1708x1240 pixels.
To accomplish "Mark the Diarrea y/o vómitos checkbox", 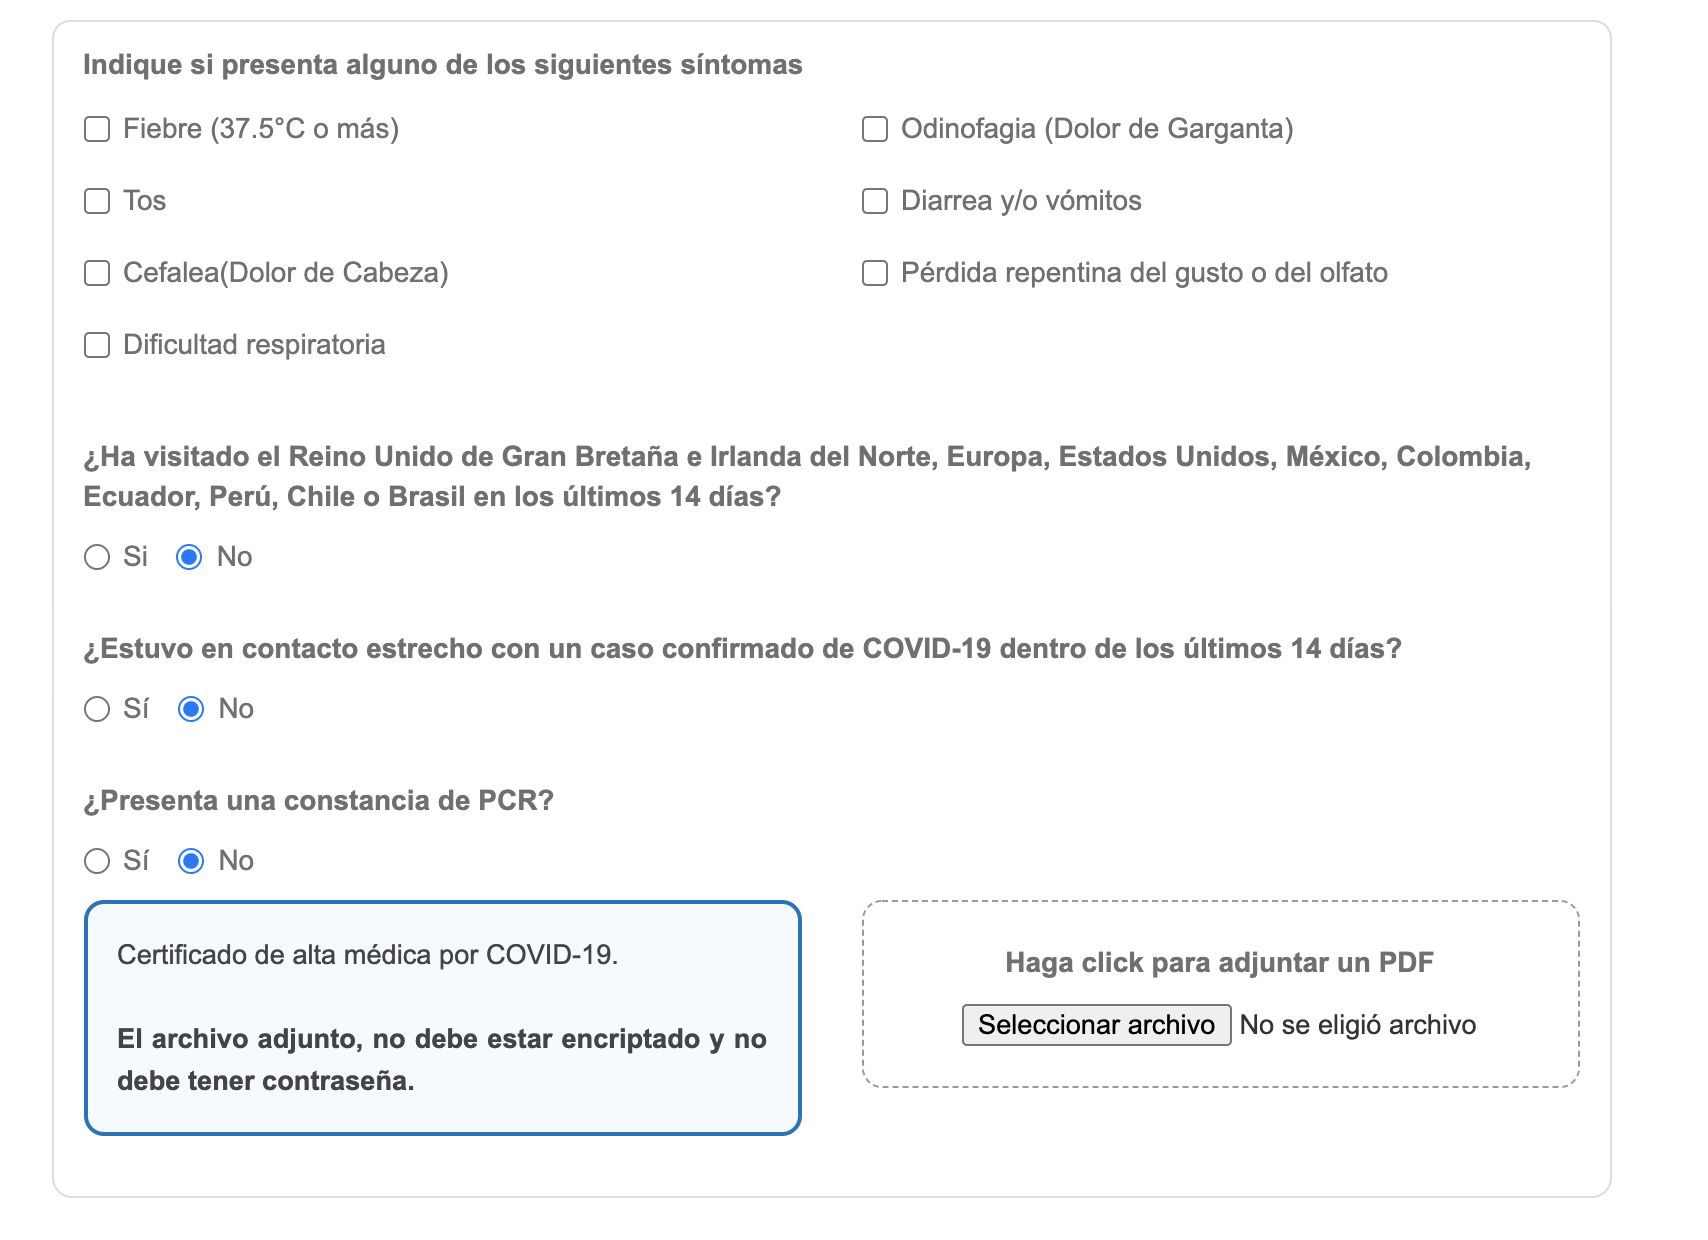I will click(875, 202).
